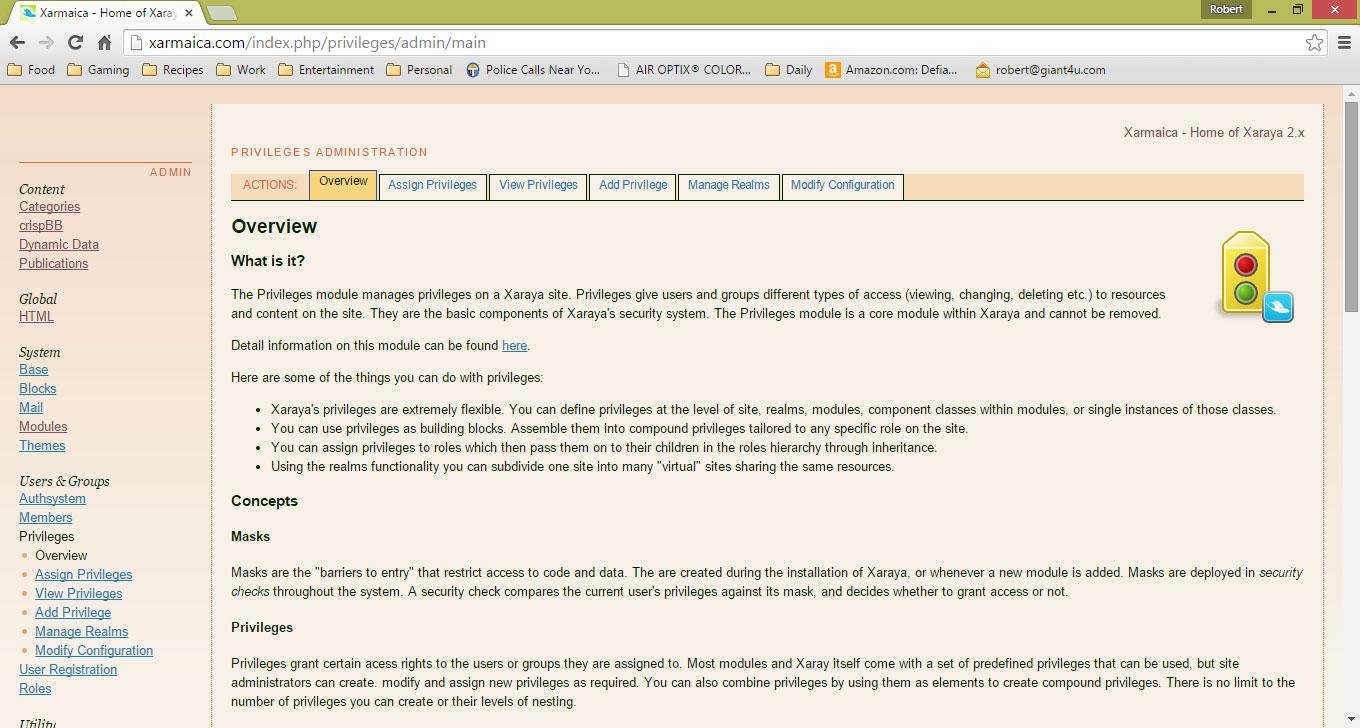Image resolution: width=1360 pixels, height=728 pixels.
Task: Open the Amazon.com: Defia bookmark
Action: coord(893,70)
